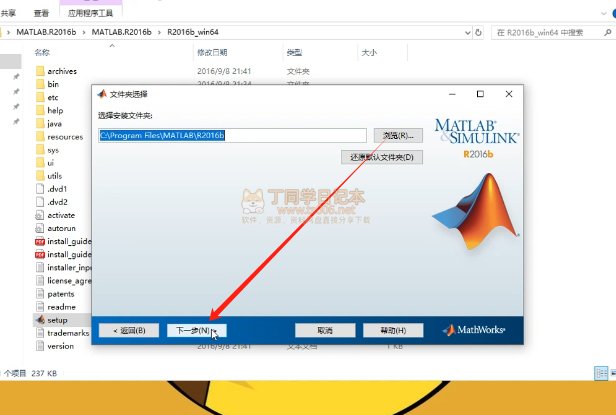Expand the Explorer ribbon chevron
The width and height of the screenshot is (616, 415).
click(x=604, y=13)
